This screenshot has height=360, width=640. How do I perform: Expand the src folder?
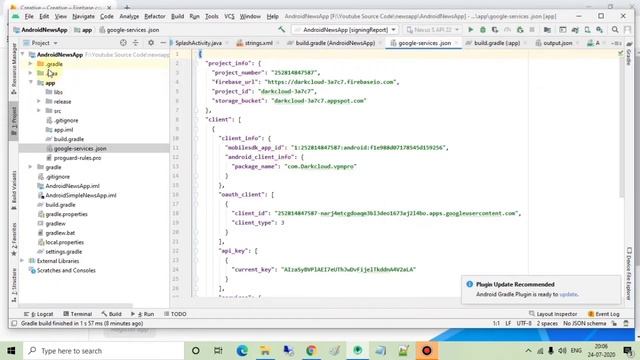click(x=39, y=111)
